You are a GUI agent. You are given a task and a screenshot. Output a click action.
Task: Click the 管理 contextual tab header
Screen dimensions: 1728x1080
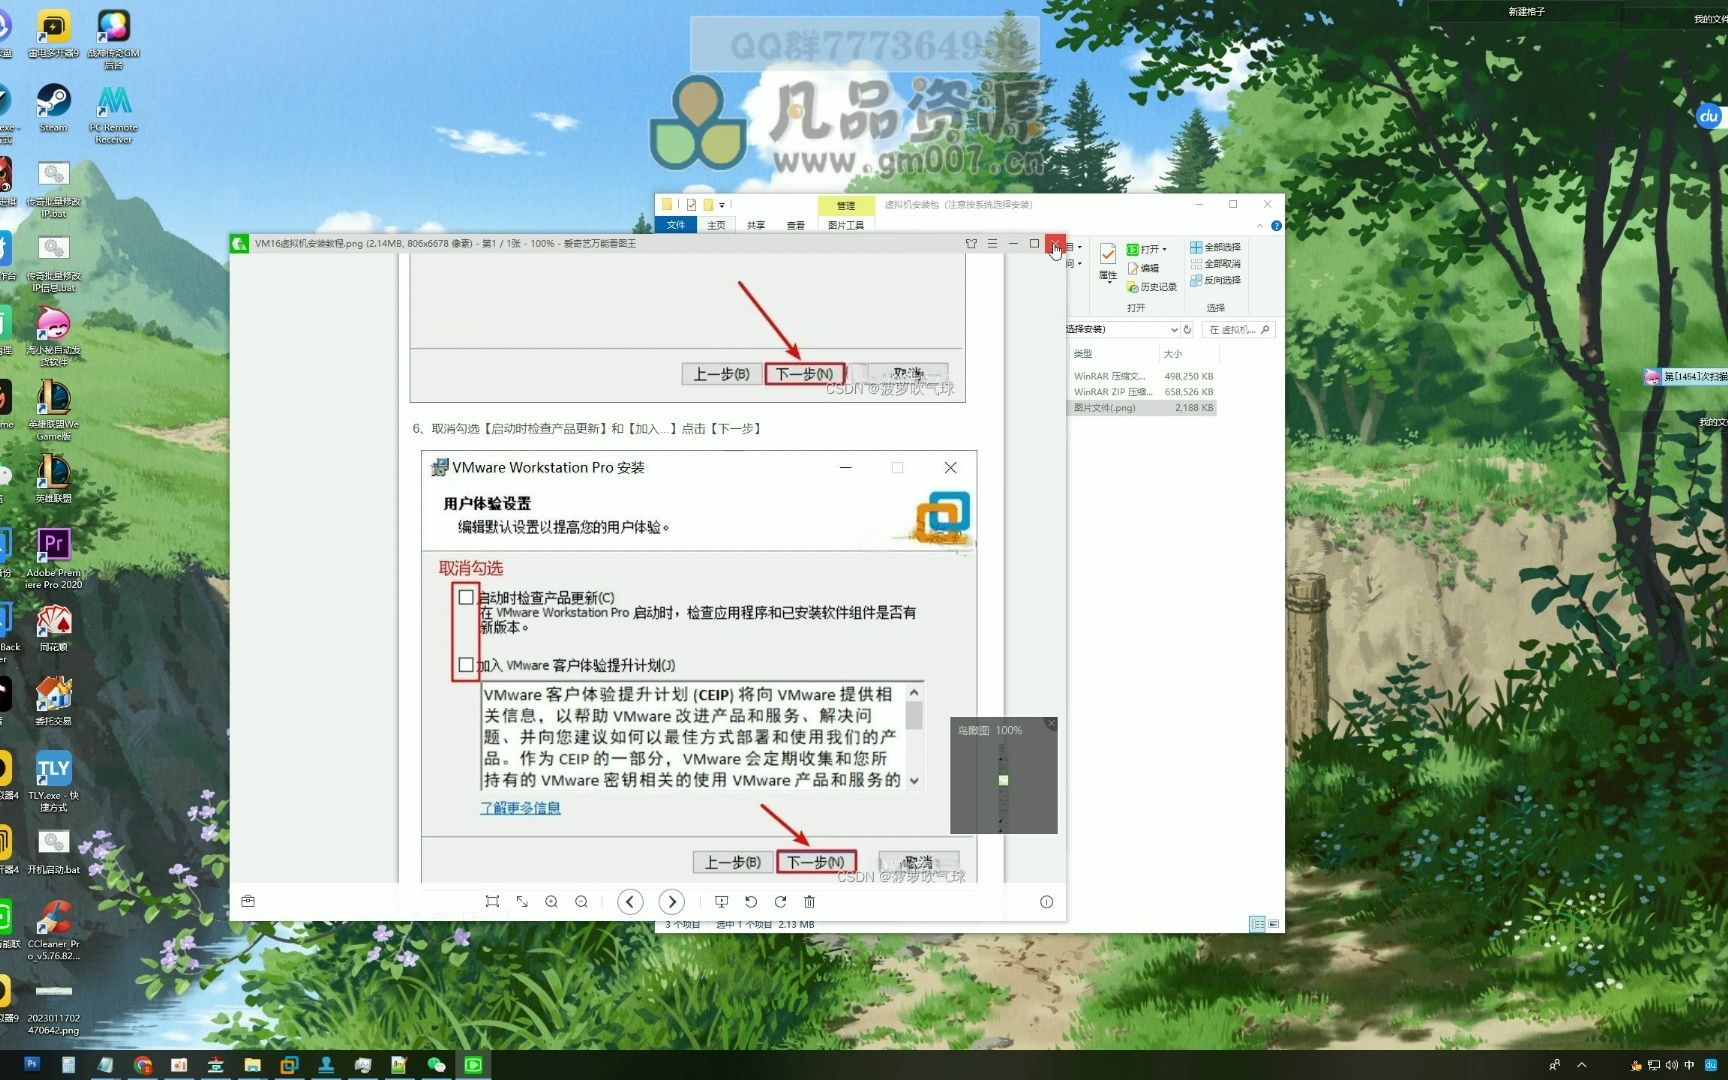[846, 205]
